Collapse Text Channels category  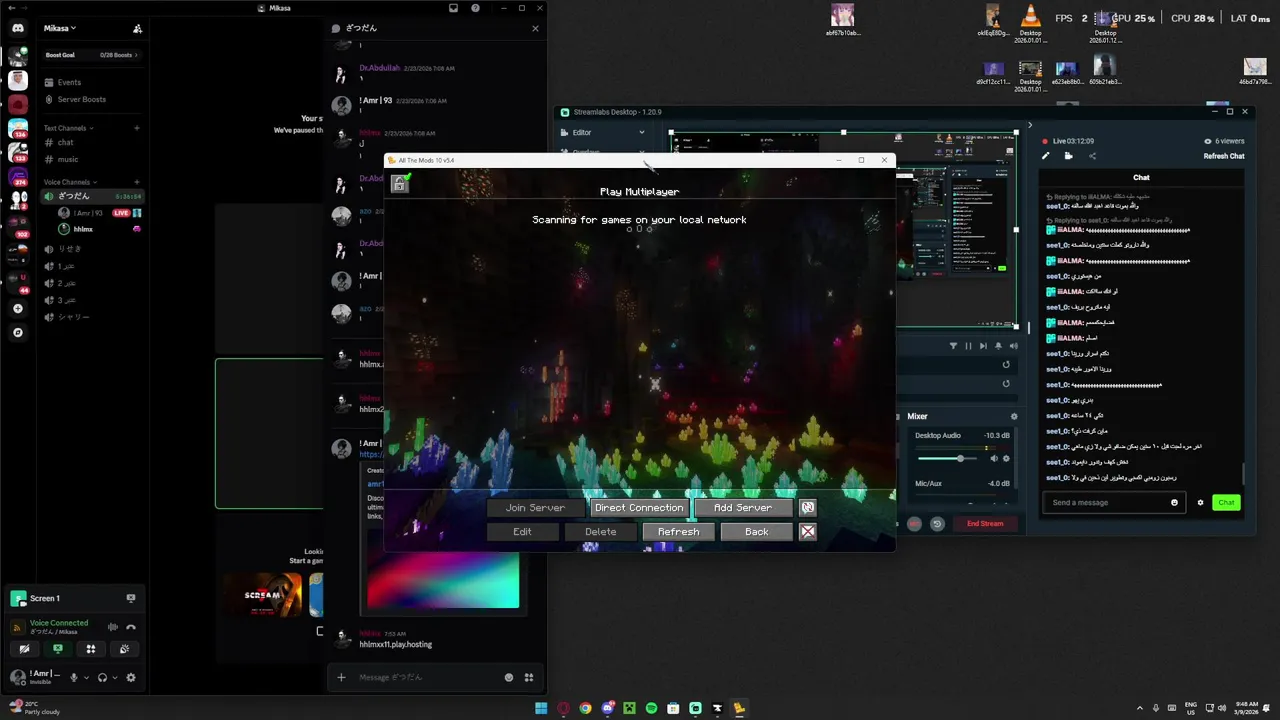[68, 128]
